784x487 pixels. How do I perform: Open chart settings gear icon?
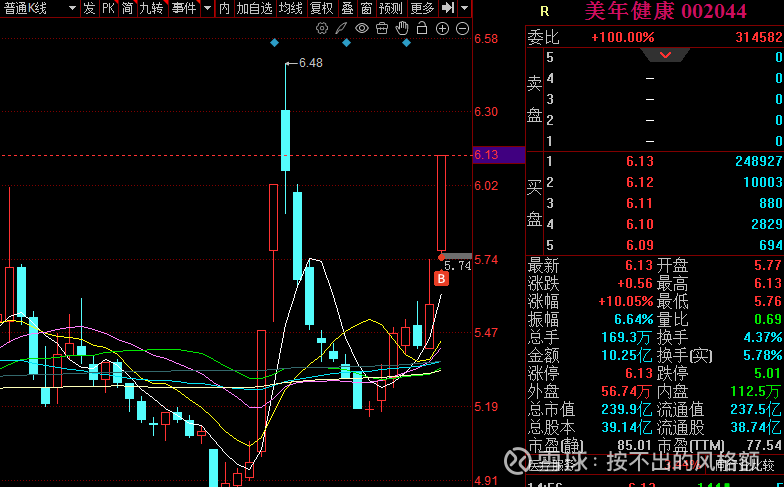322,28
